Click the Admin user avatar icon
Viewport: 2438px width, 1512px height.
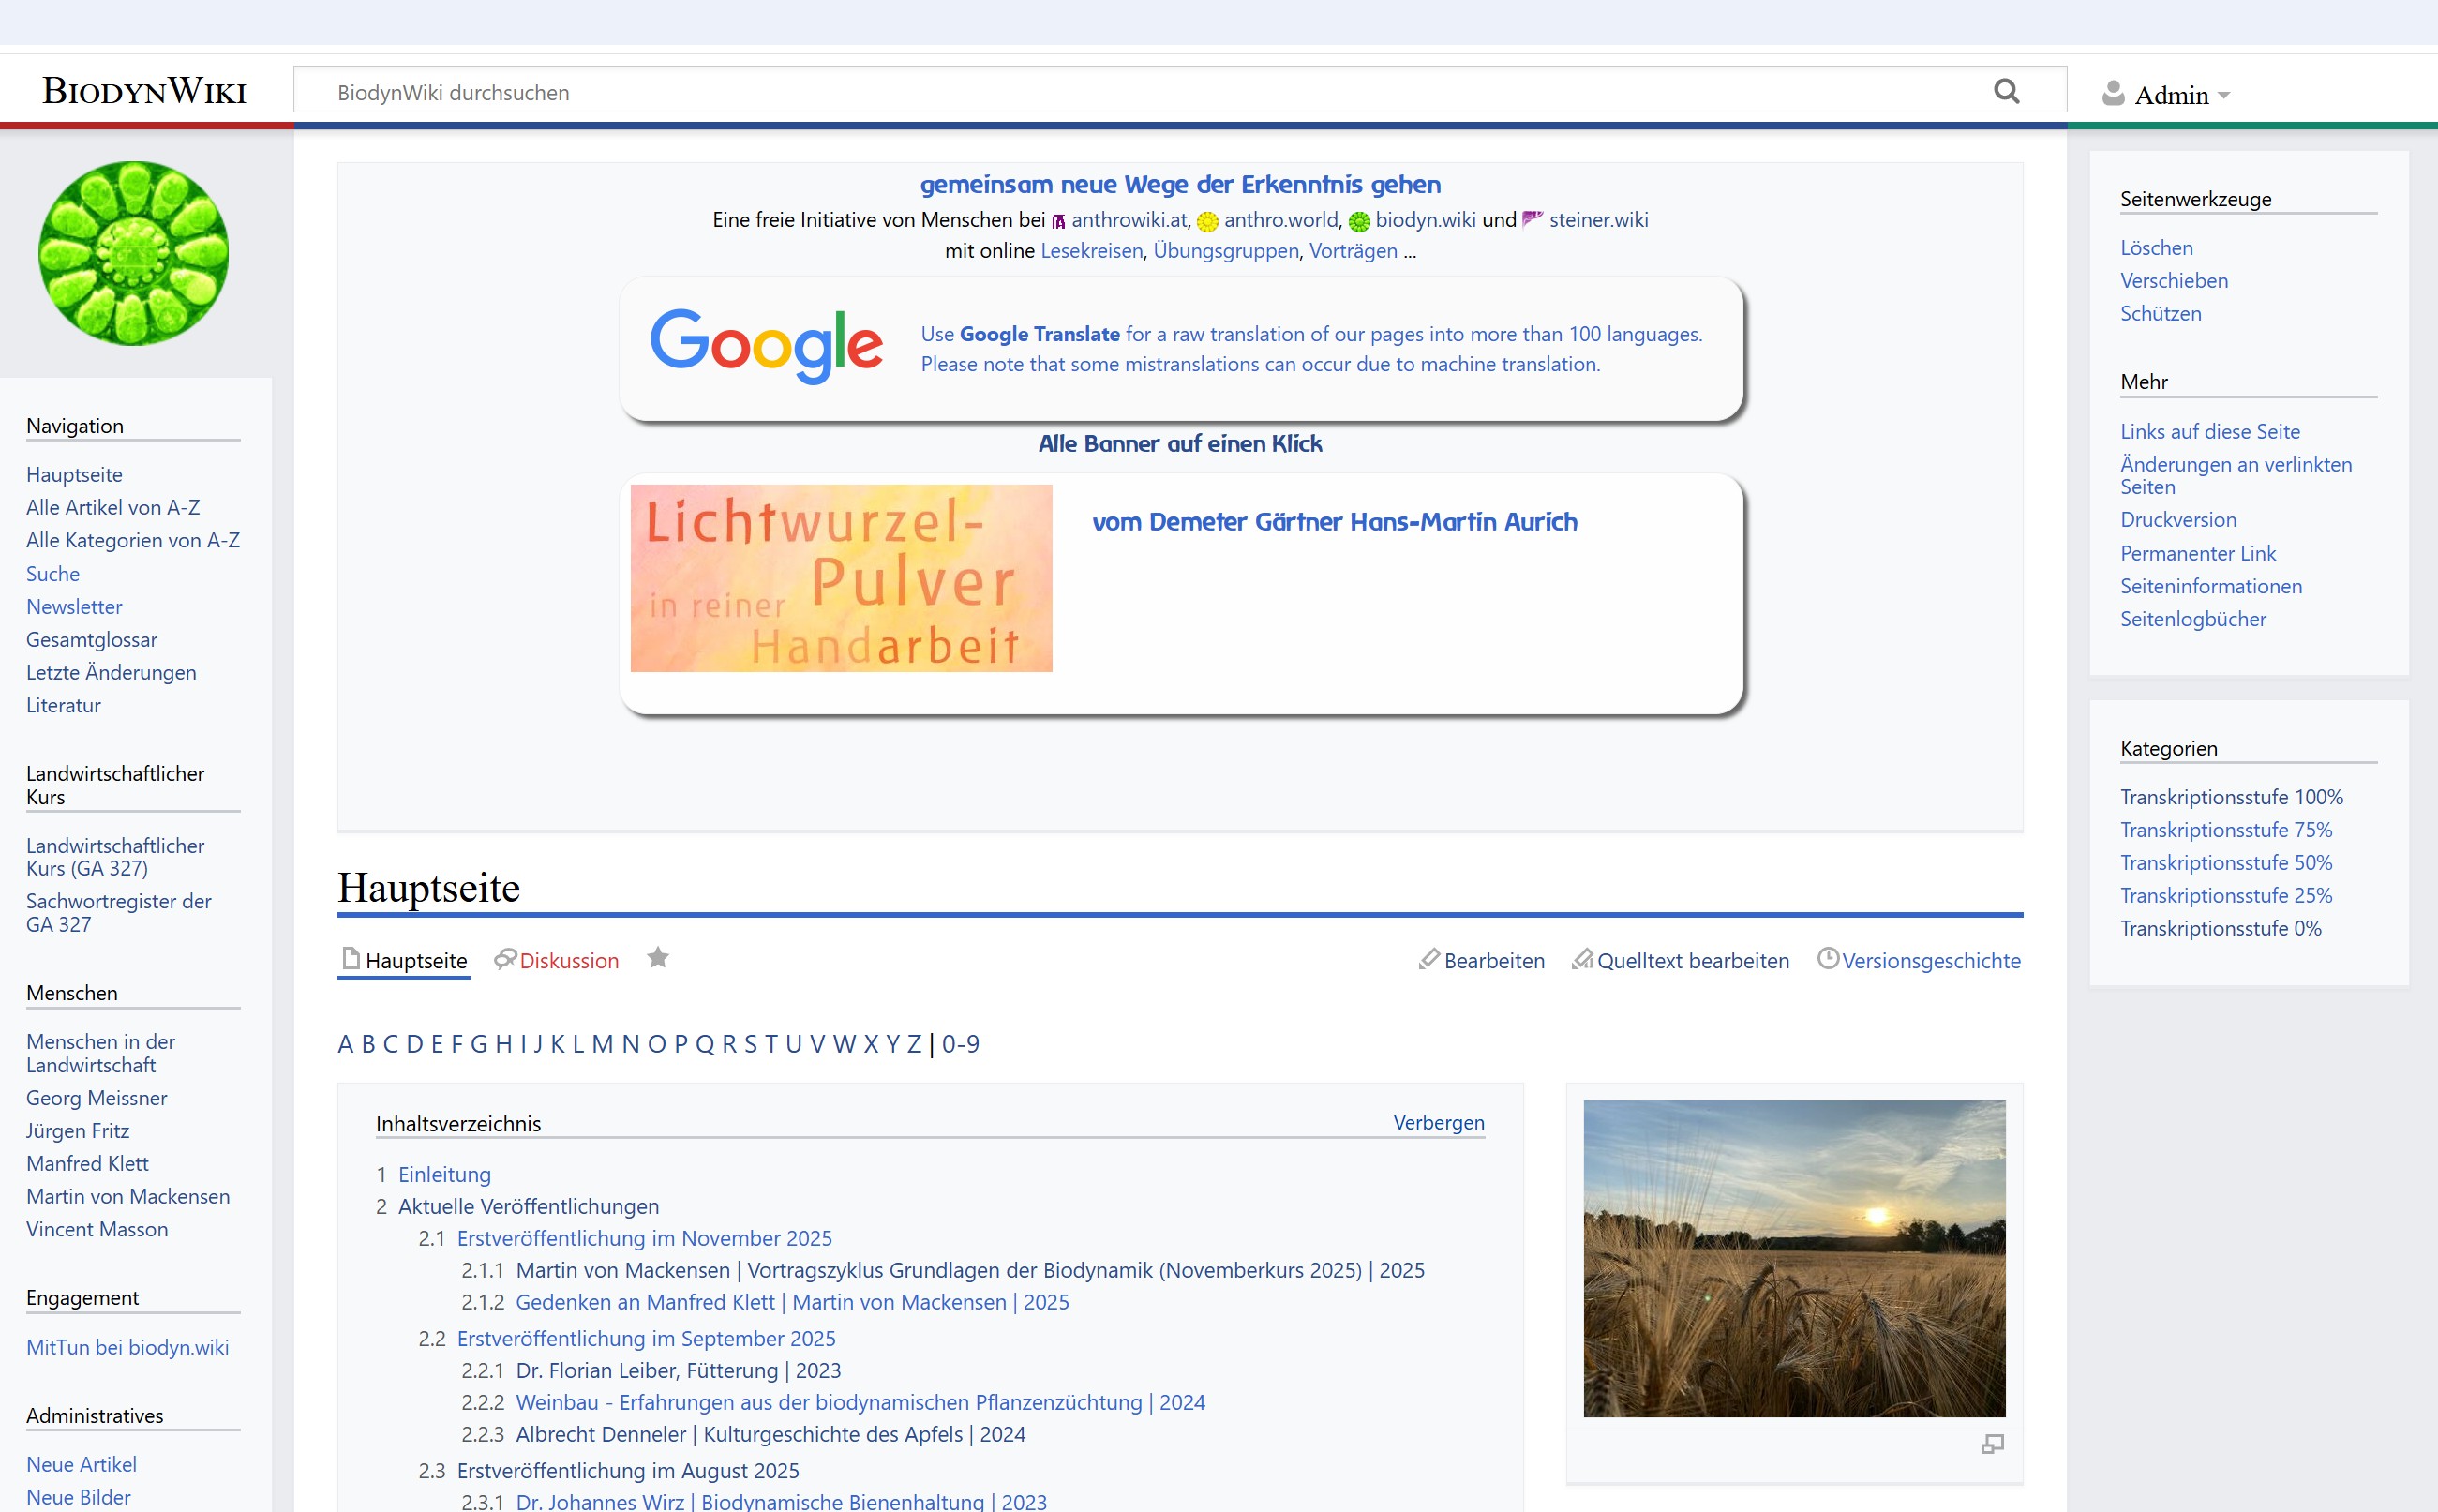[x=2113, y=94]
